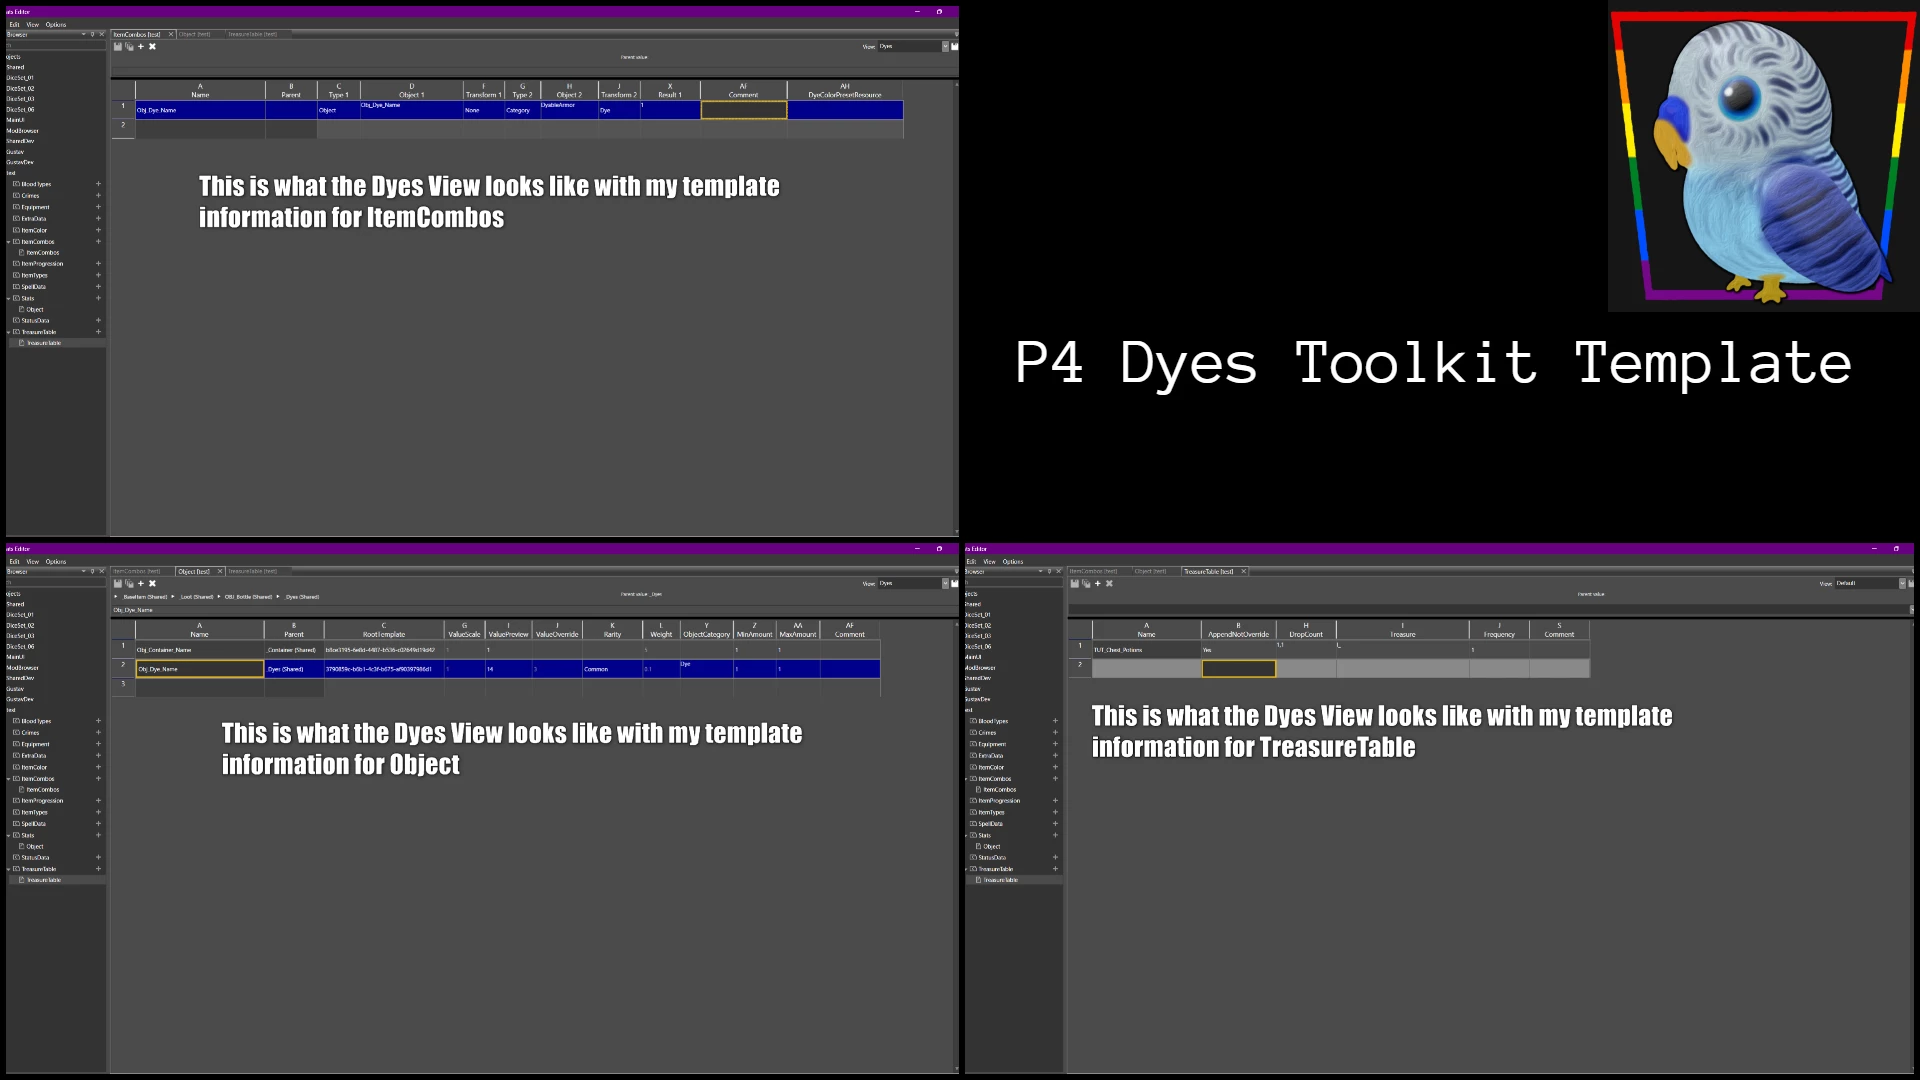Click the delete X icon in the ItemCombos window toolbar
Image resolution: width=1920 pixels, height=1080 pixels.
[x=152, y=47]
